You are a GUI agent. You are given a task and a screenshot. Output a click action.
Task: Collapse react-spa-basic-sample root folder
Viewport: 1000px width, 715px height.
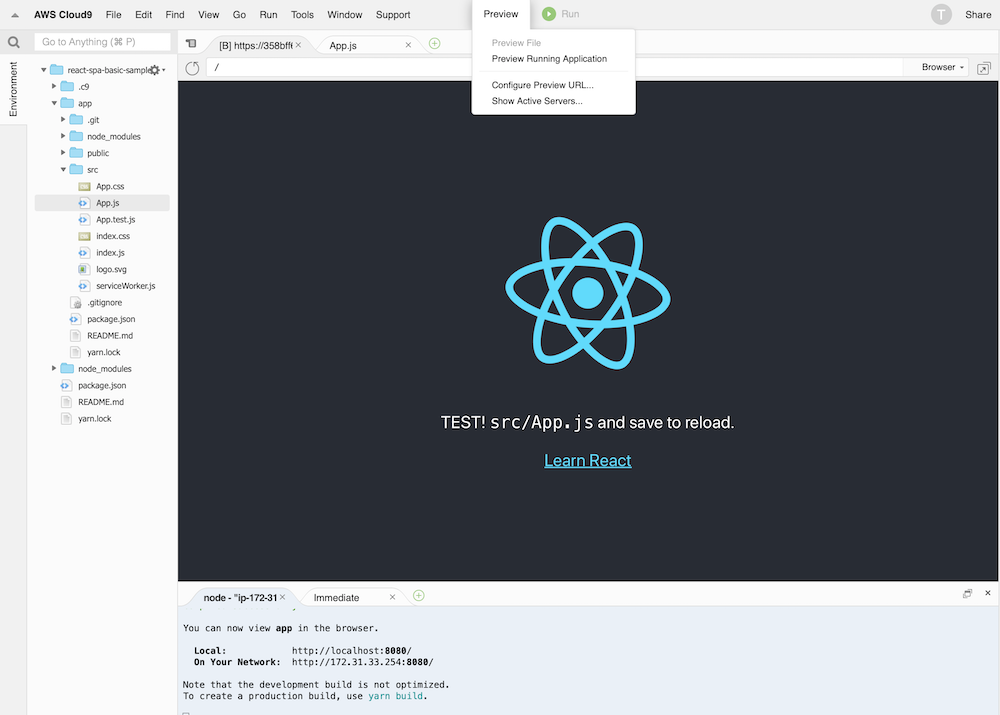[44, 70]
